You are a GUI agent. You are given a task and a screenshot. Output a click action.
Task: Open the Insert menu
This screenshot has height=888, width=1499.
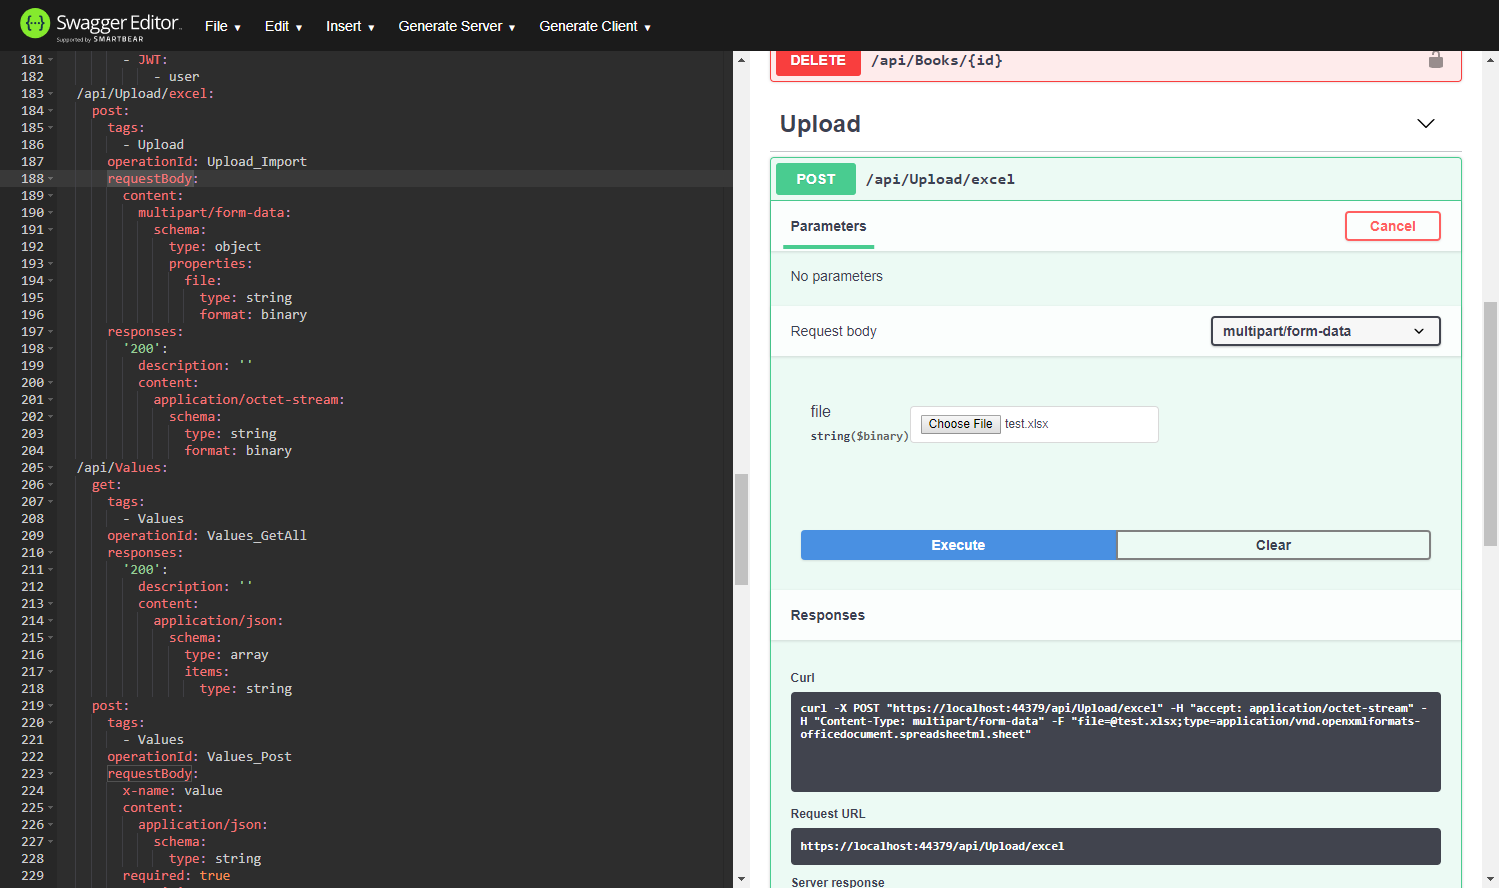pyautogui.click(x=350, y=26)
